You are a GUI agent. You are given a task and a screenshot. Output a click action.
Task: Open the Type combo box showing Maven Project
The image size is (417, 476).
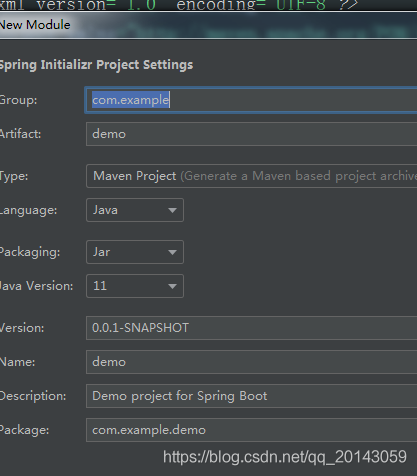[251, 176]
